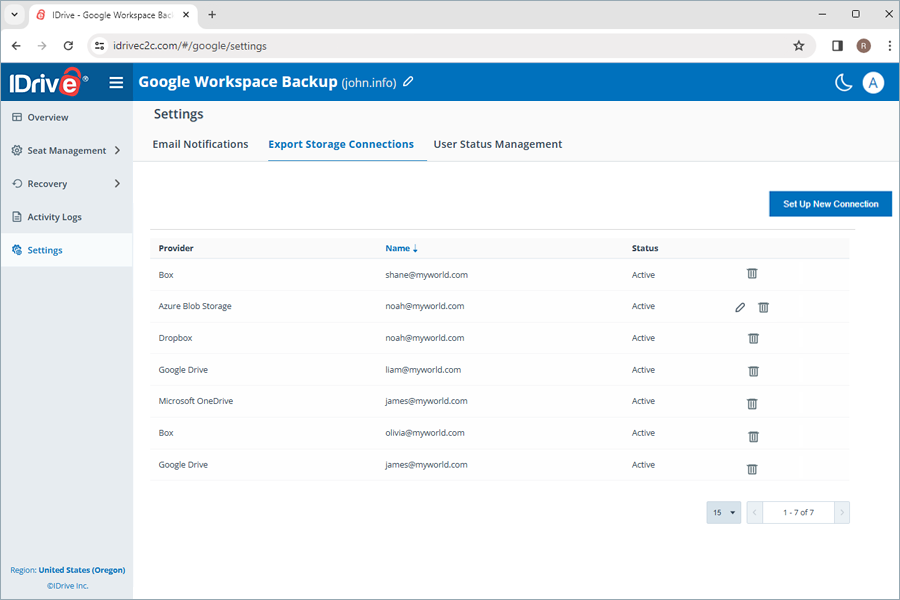
Task: Delete the Dropbox connection for noah@myworld.com
Action: [752, 339]
